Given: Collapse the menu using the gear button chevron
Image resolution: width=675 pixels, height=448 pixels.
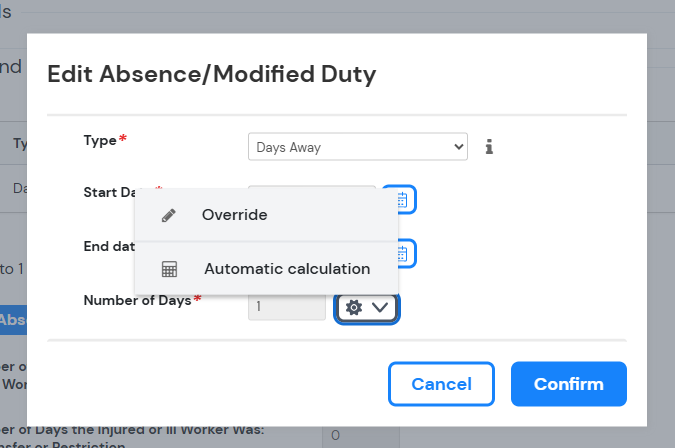Looking at the screenshot, I should pos(380,307).
